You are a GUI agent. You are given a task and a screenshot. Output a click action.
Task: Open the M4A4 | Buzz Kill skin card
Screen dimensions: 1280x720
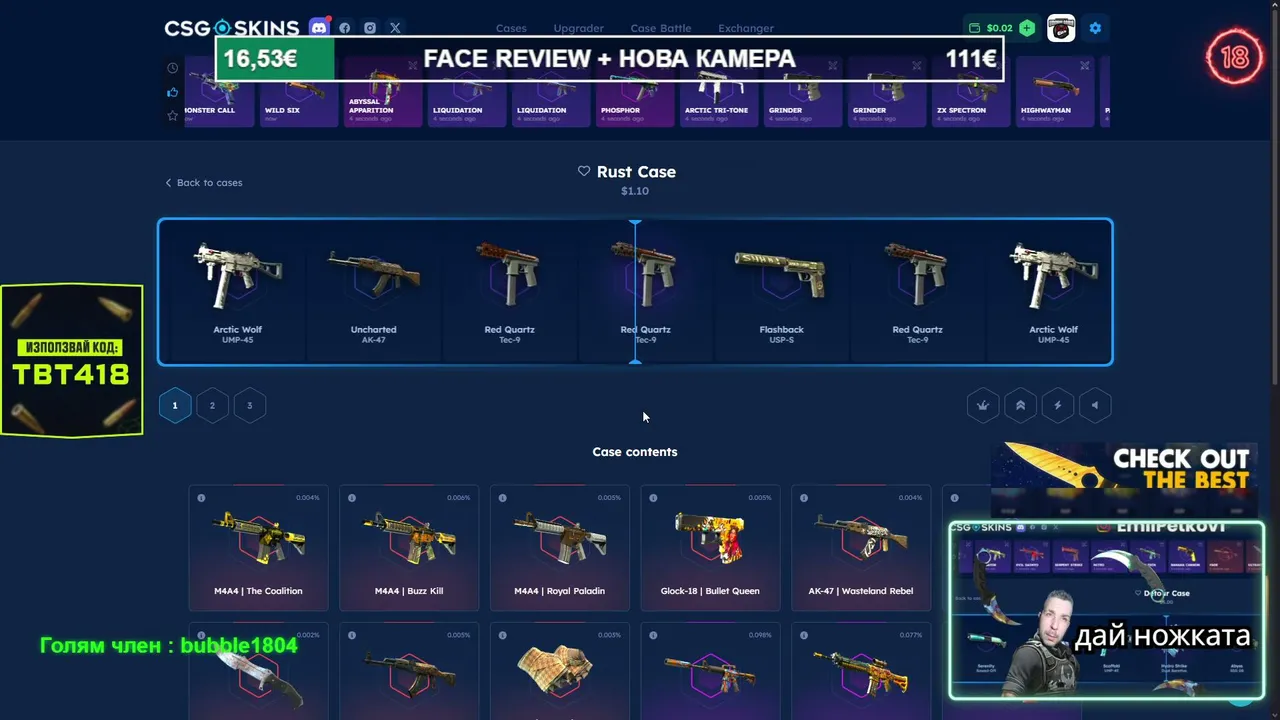pyautogui.click(x=409, y=548)
